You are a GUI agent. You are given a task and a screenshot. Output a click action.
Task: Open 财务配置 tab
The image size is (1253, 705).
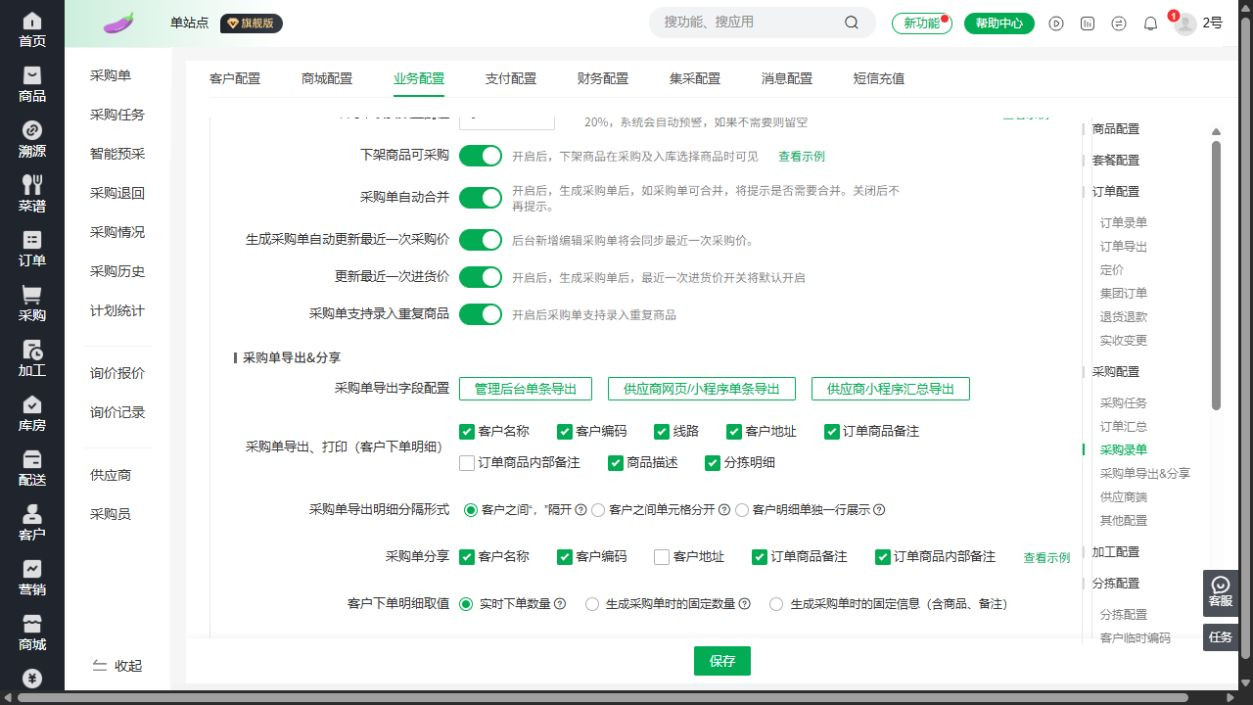pos(602,78)
